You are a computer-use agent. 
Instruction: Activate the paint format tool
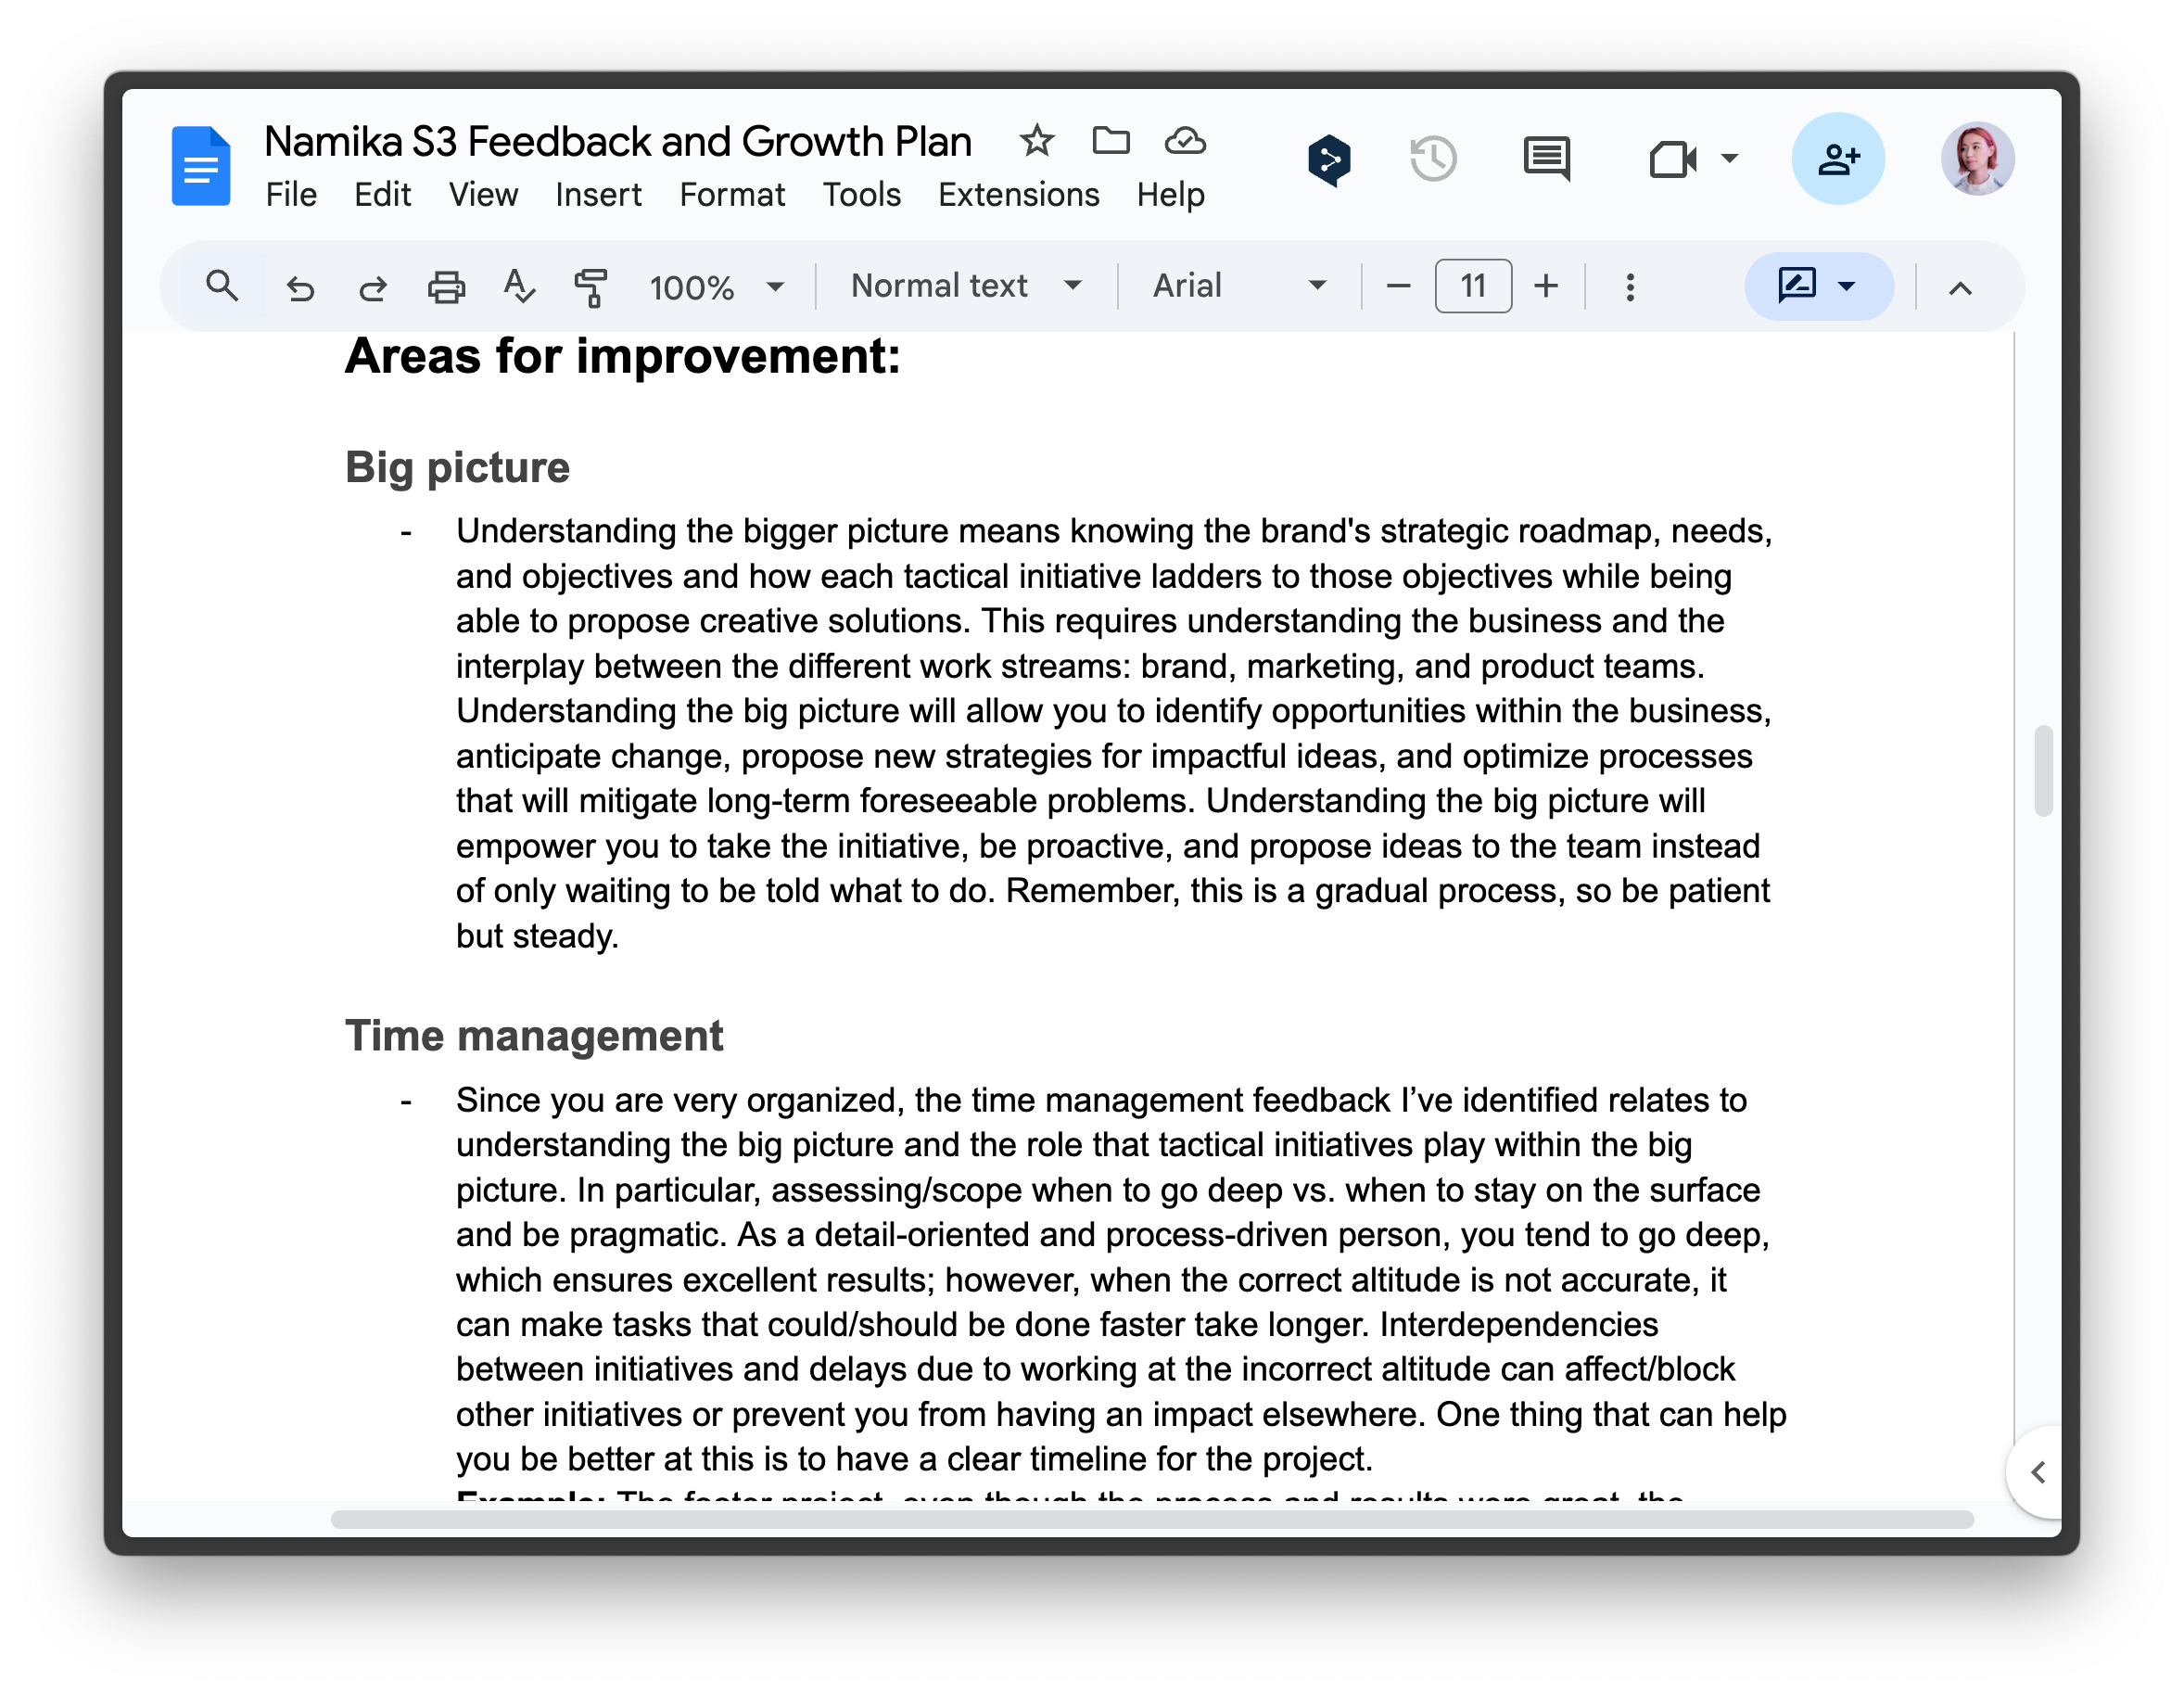click(x=591, y=288)
